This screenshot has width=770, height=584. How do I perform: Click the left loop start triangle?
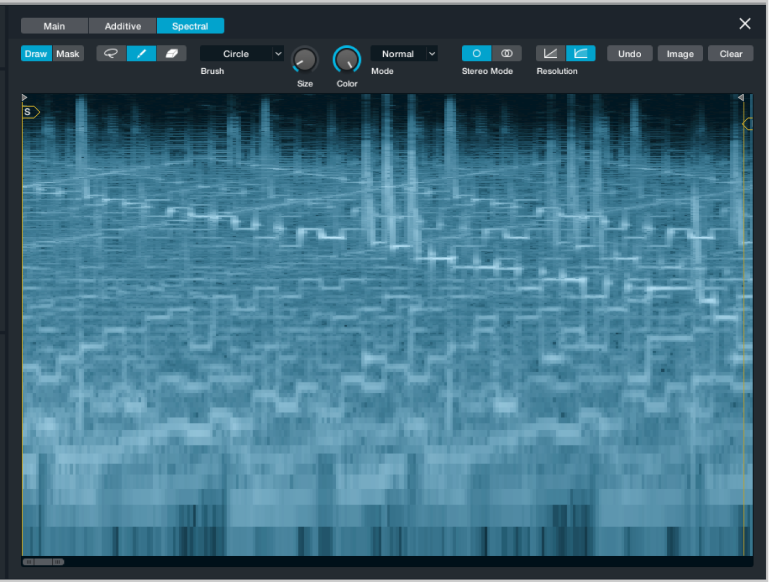point(25,98)
